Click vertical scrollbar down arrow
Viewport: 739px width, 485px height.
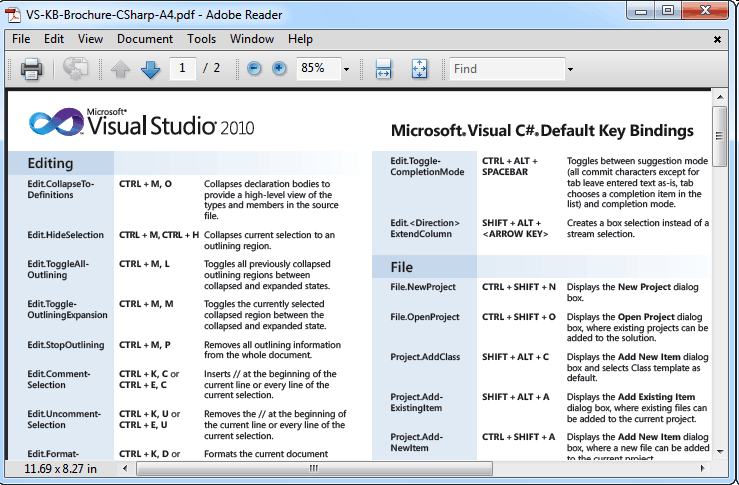point(720,452)
